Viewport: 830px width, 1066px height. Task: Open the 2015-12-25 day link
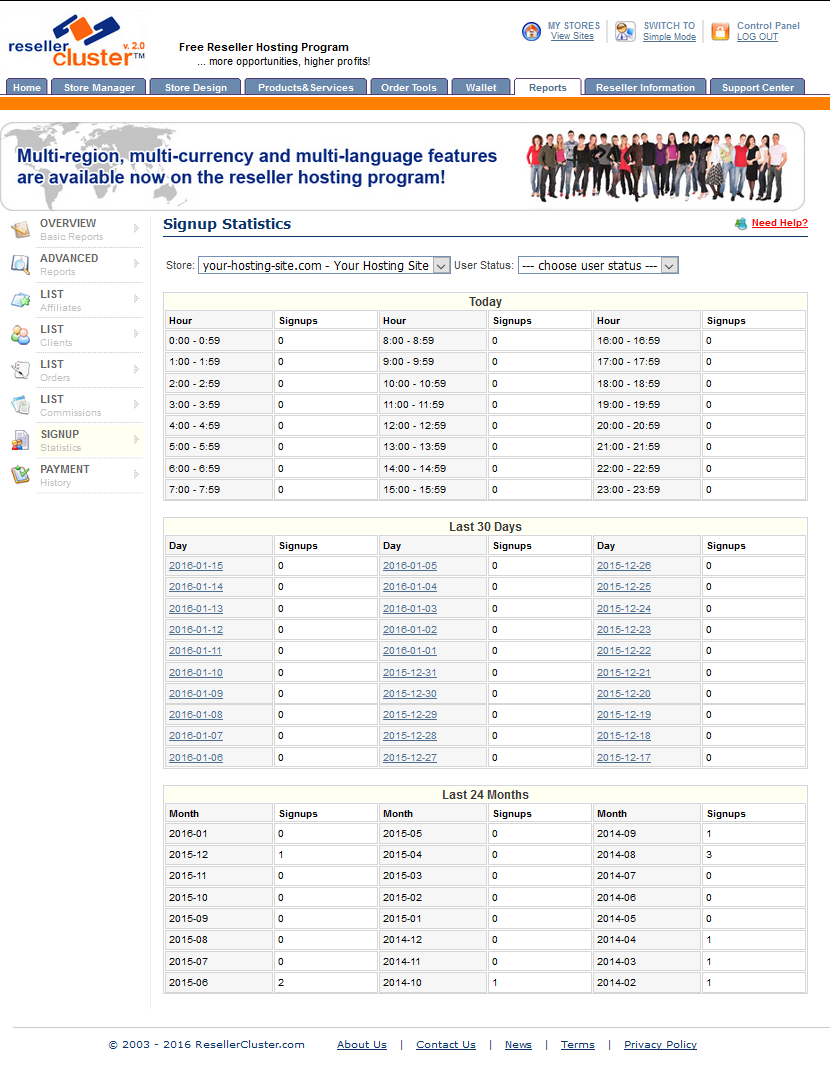pos(624,587)
